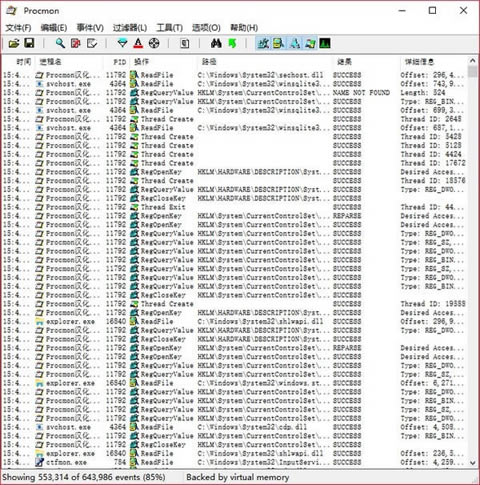
Task: Click the green Jump To arrow icon
Action: (232, 43)
